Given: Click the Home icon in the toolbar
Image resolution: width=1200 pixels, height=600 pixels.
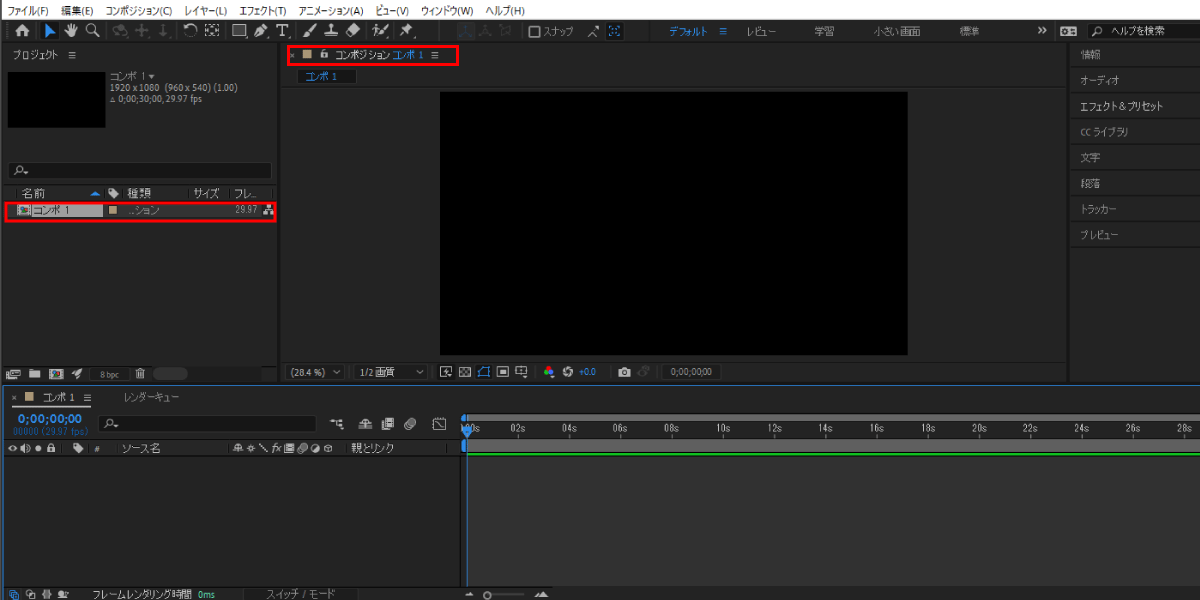Looking at the screenshot, I should [x=22, y=31].
